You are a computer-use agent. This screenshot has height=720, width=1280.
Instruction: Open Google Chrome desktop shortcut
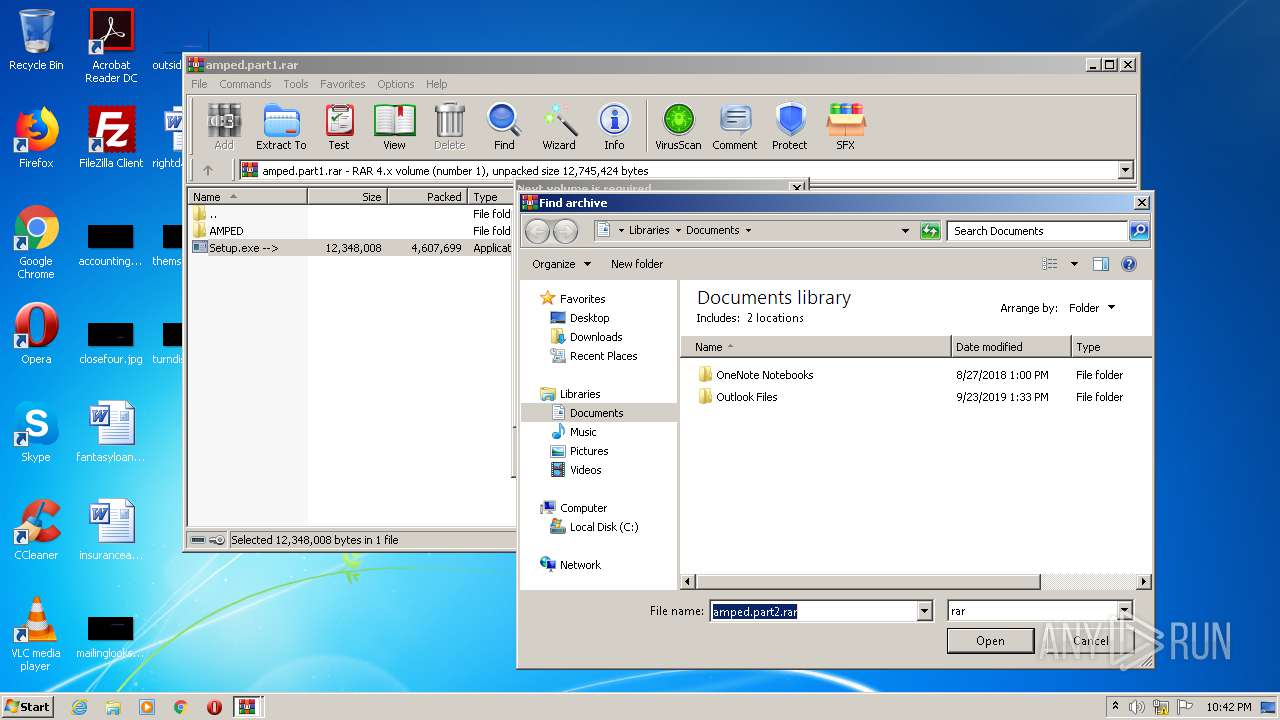pos(36,243)
